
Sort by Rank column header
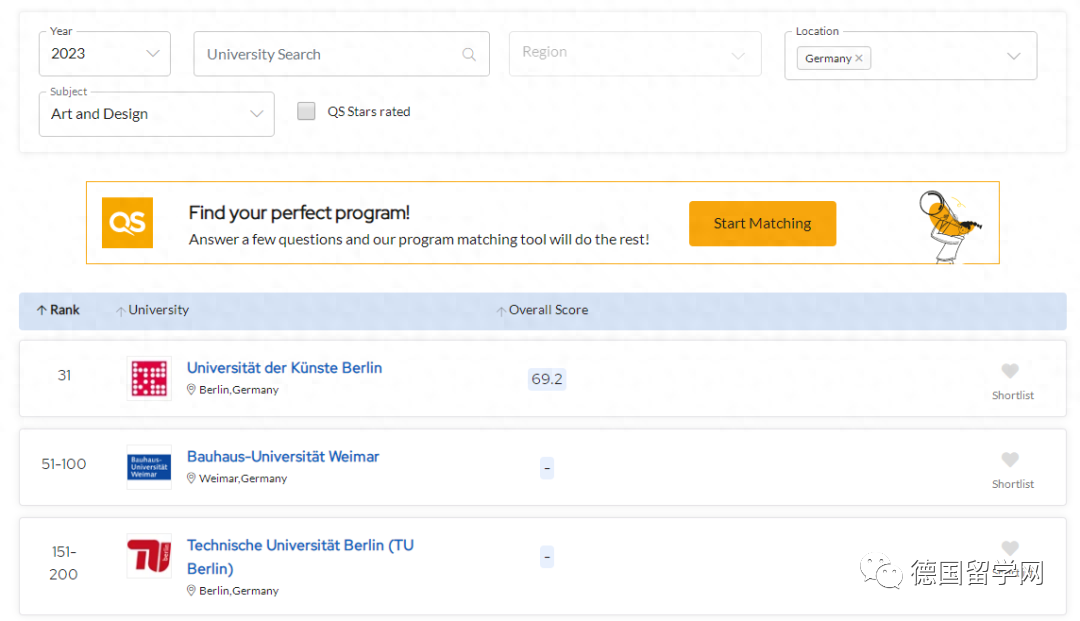[x=59, y=310]
